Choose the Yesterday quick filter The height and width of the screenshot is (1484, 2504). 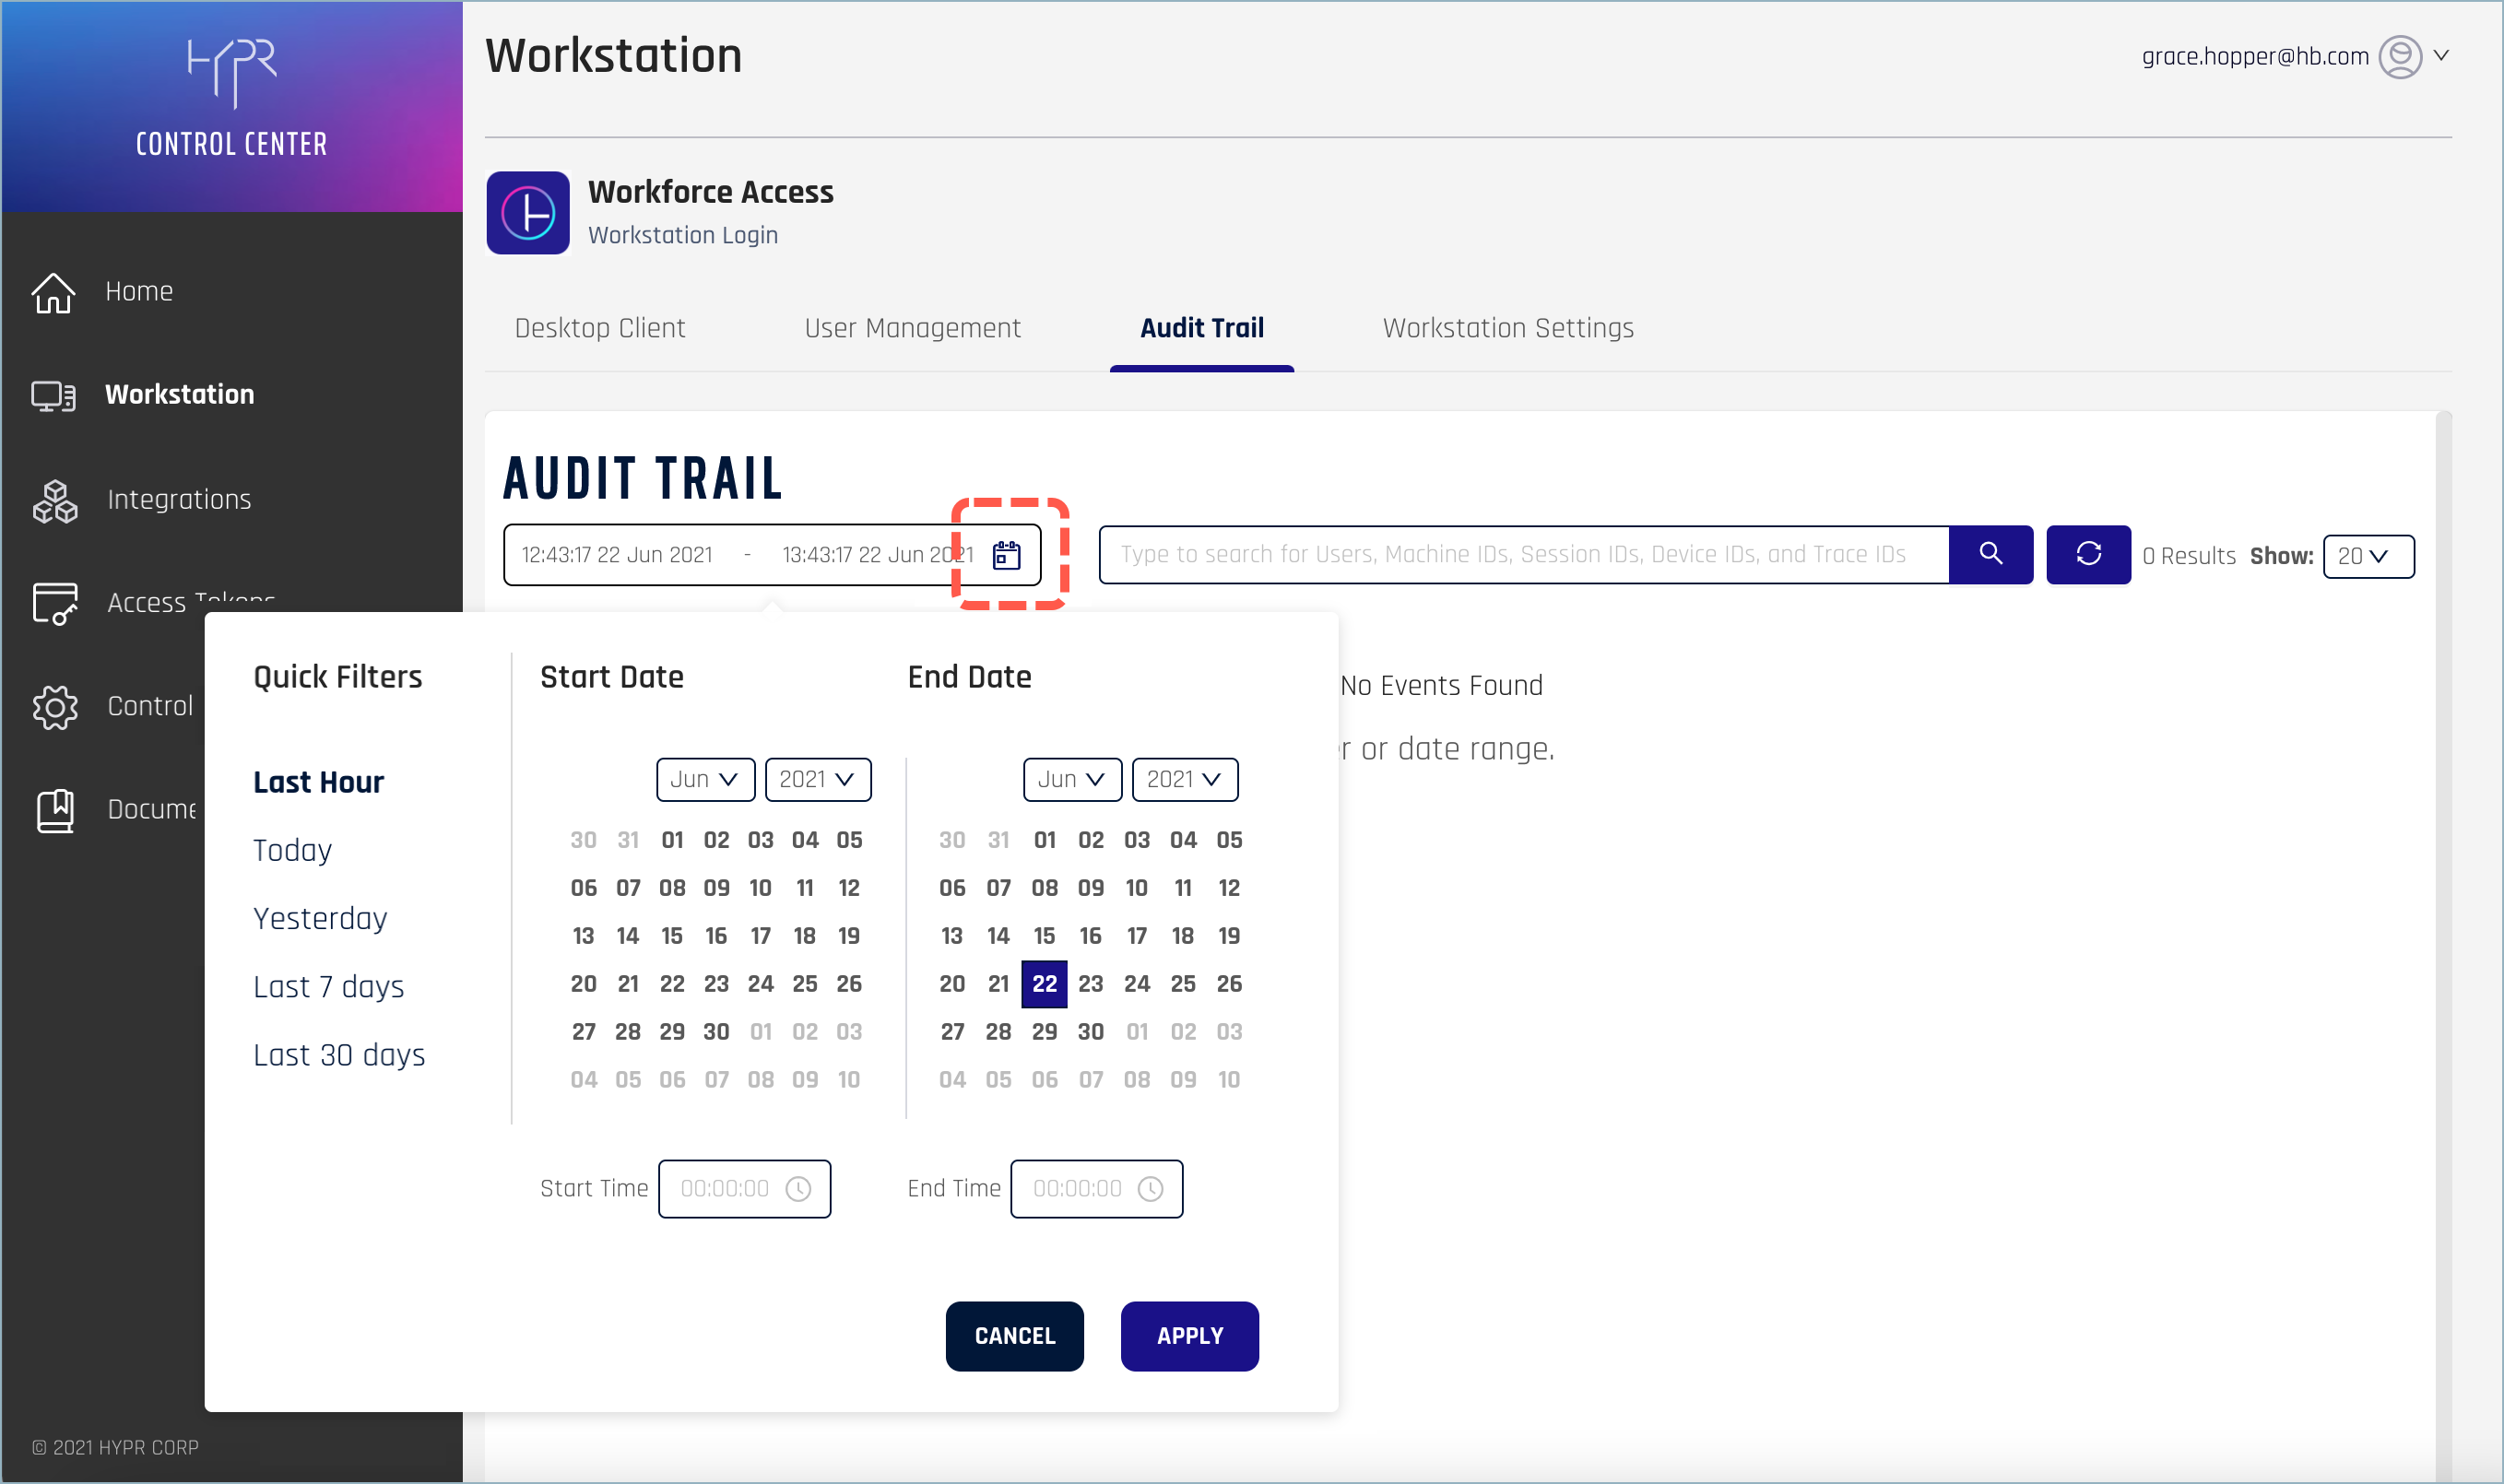pyautogui.click(x=320, y=919)
